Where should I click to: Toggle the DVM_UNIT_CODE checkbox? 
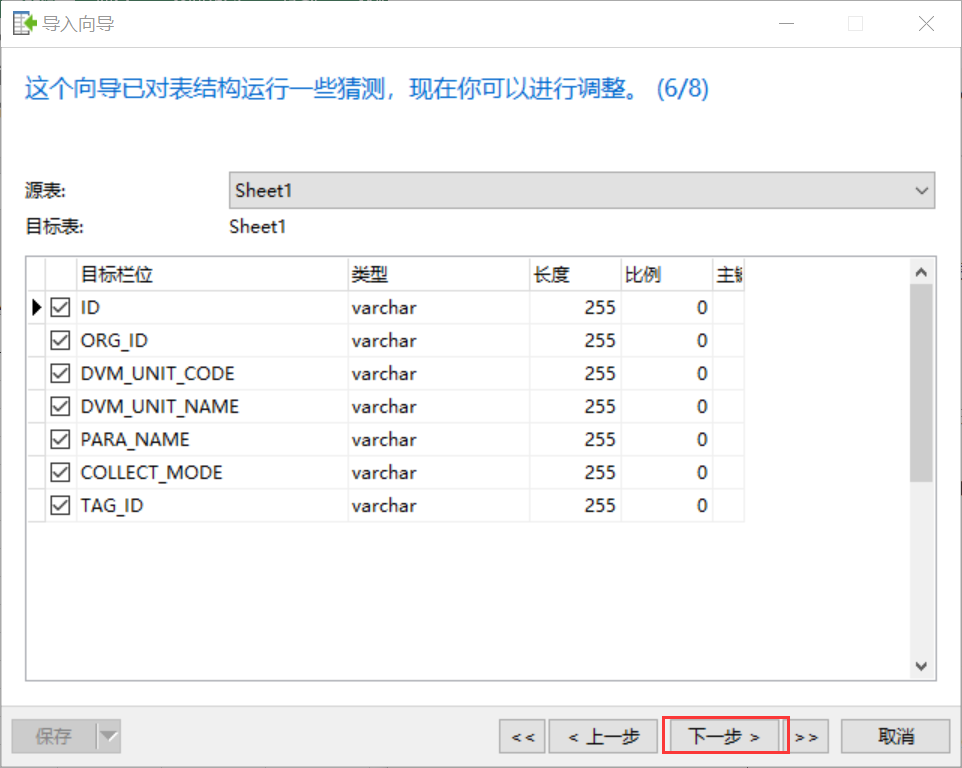pos(60,373)
